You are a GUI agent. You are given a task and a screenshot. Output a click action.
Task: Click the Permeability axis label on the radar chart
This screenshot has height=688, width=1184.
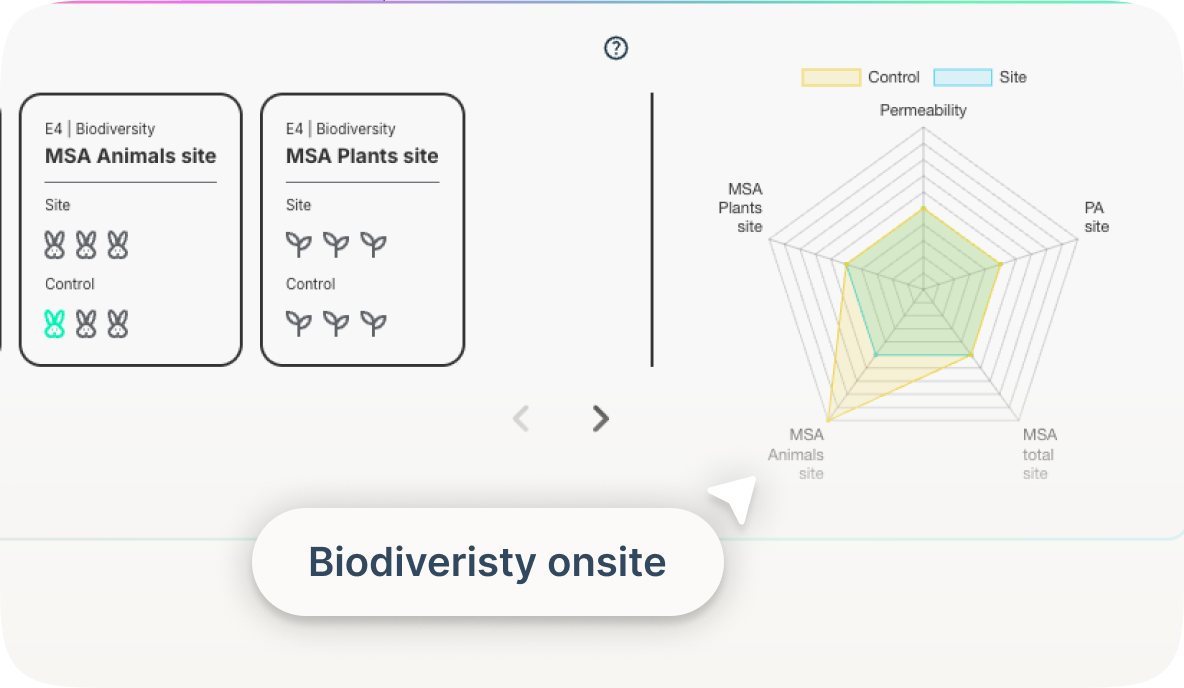(923, 110)
